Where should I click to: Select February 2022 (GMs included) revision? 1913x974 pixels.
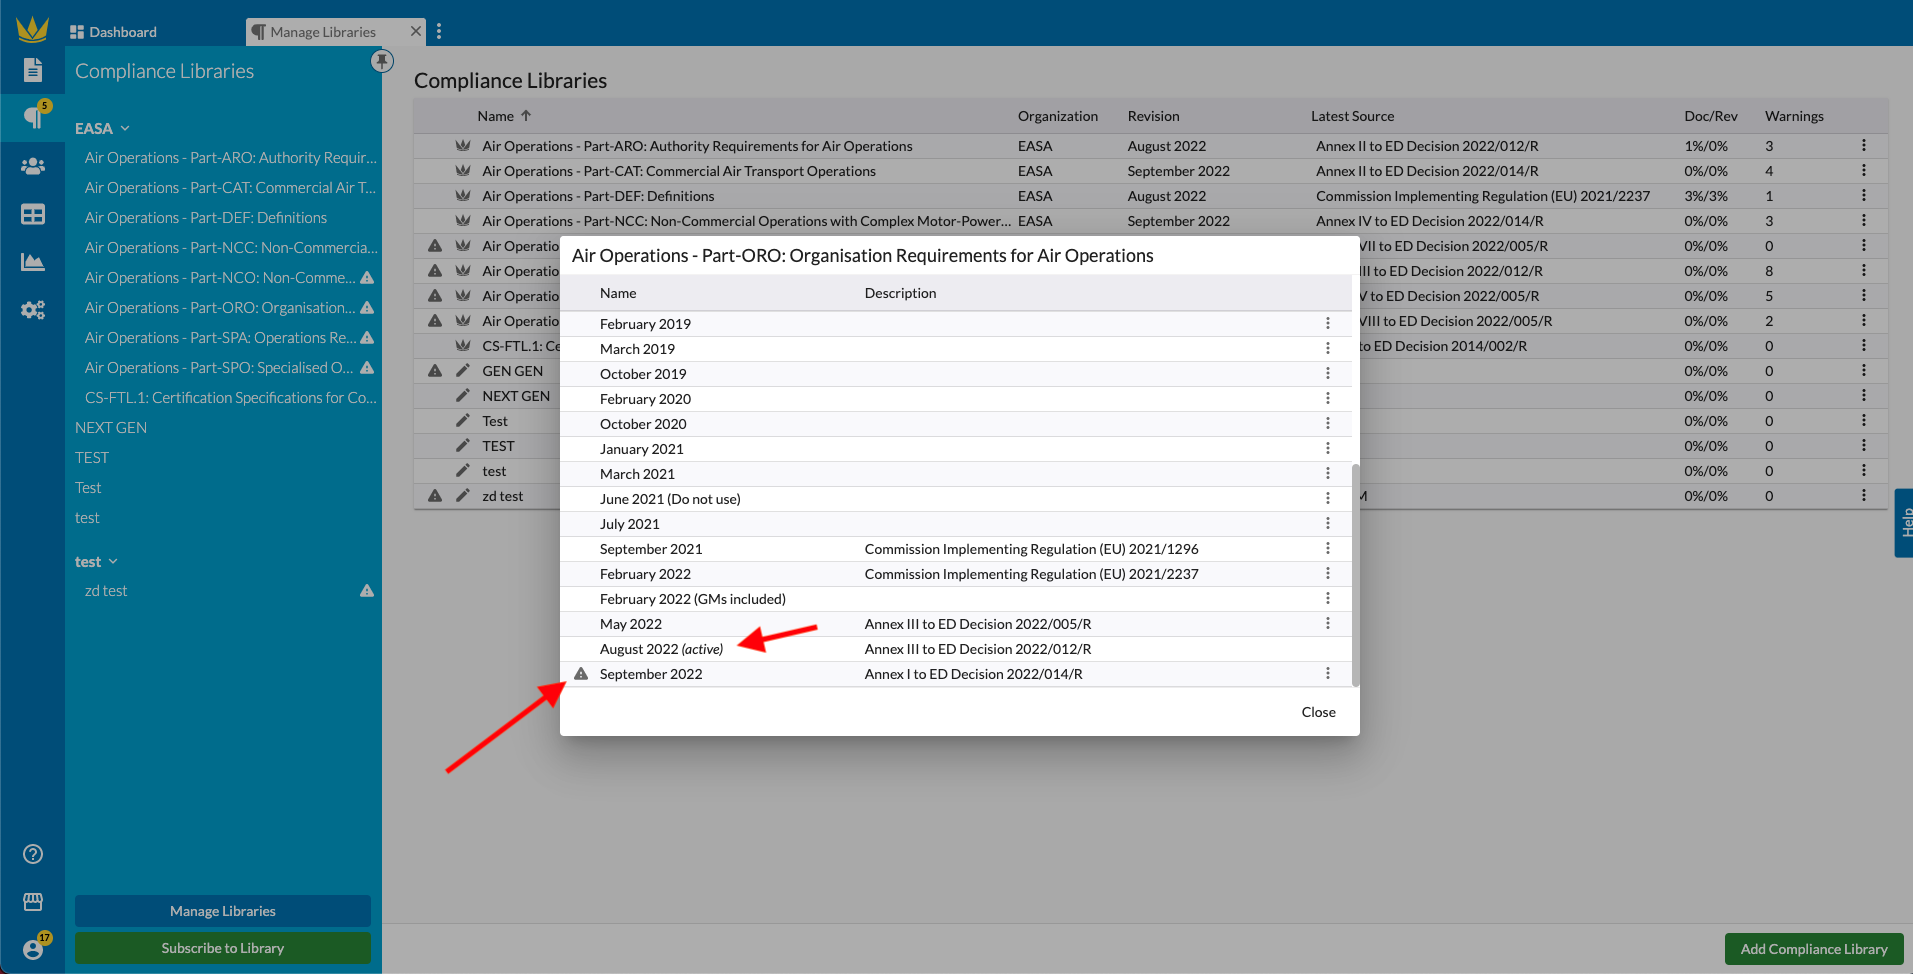(x=693, y=599)
